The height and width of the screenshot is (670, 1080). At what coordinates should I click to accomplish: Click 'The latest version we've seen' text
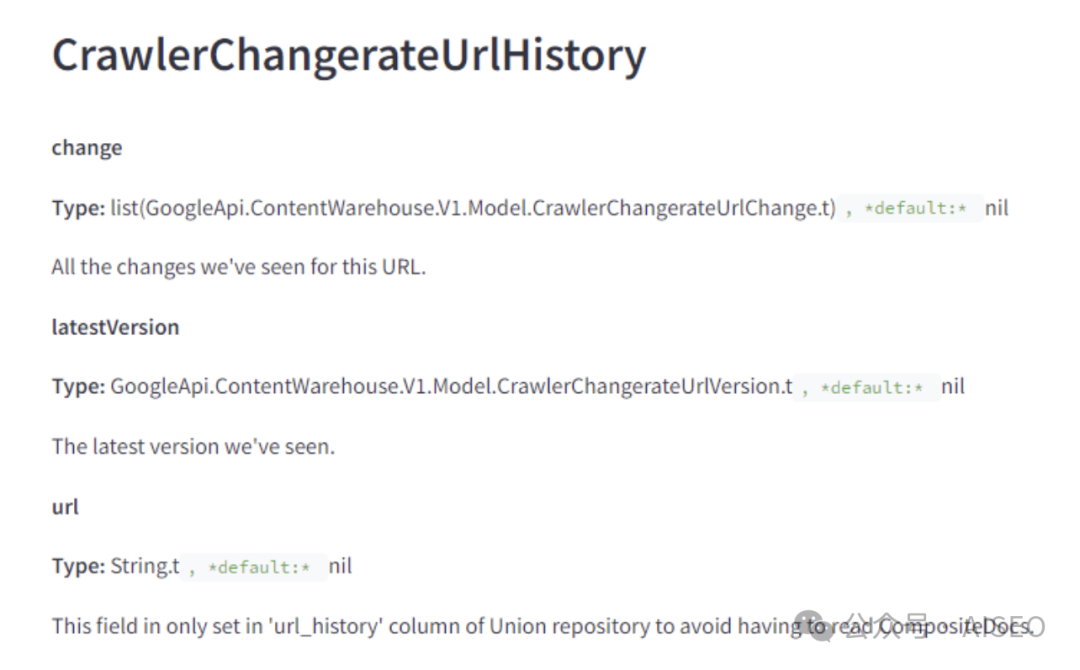pyautogui.click(x=193, y=447)
